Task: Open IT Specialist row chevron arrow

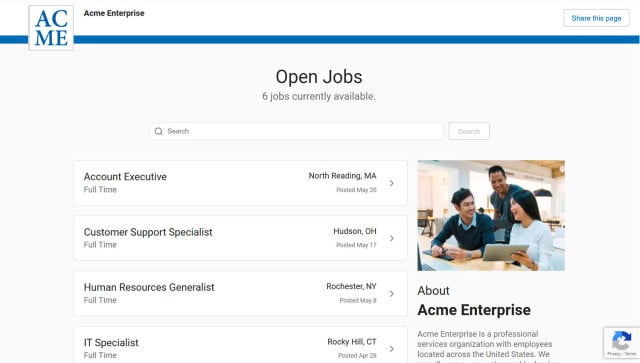Action: click(x=391, y=349)
